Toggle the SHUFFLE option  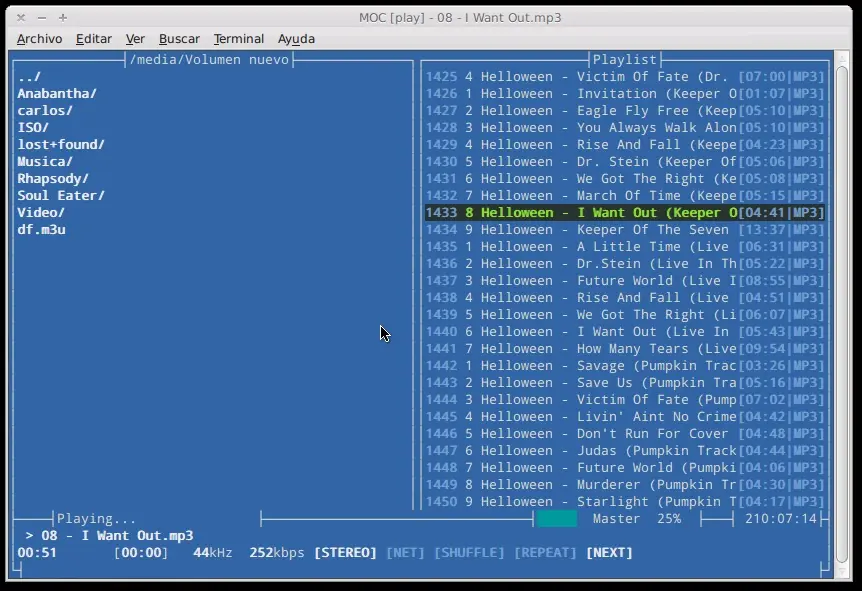469,553
